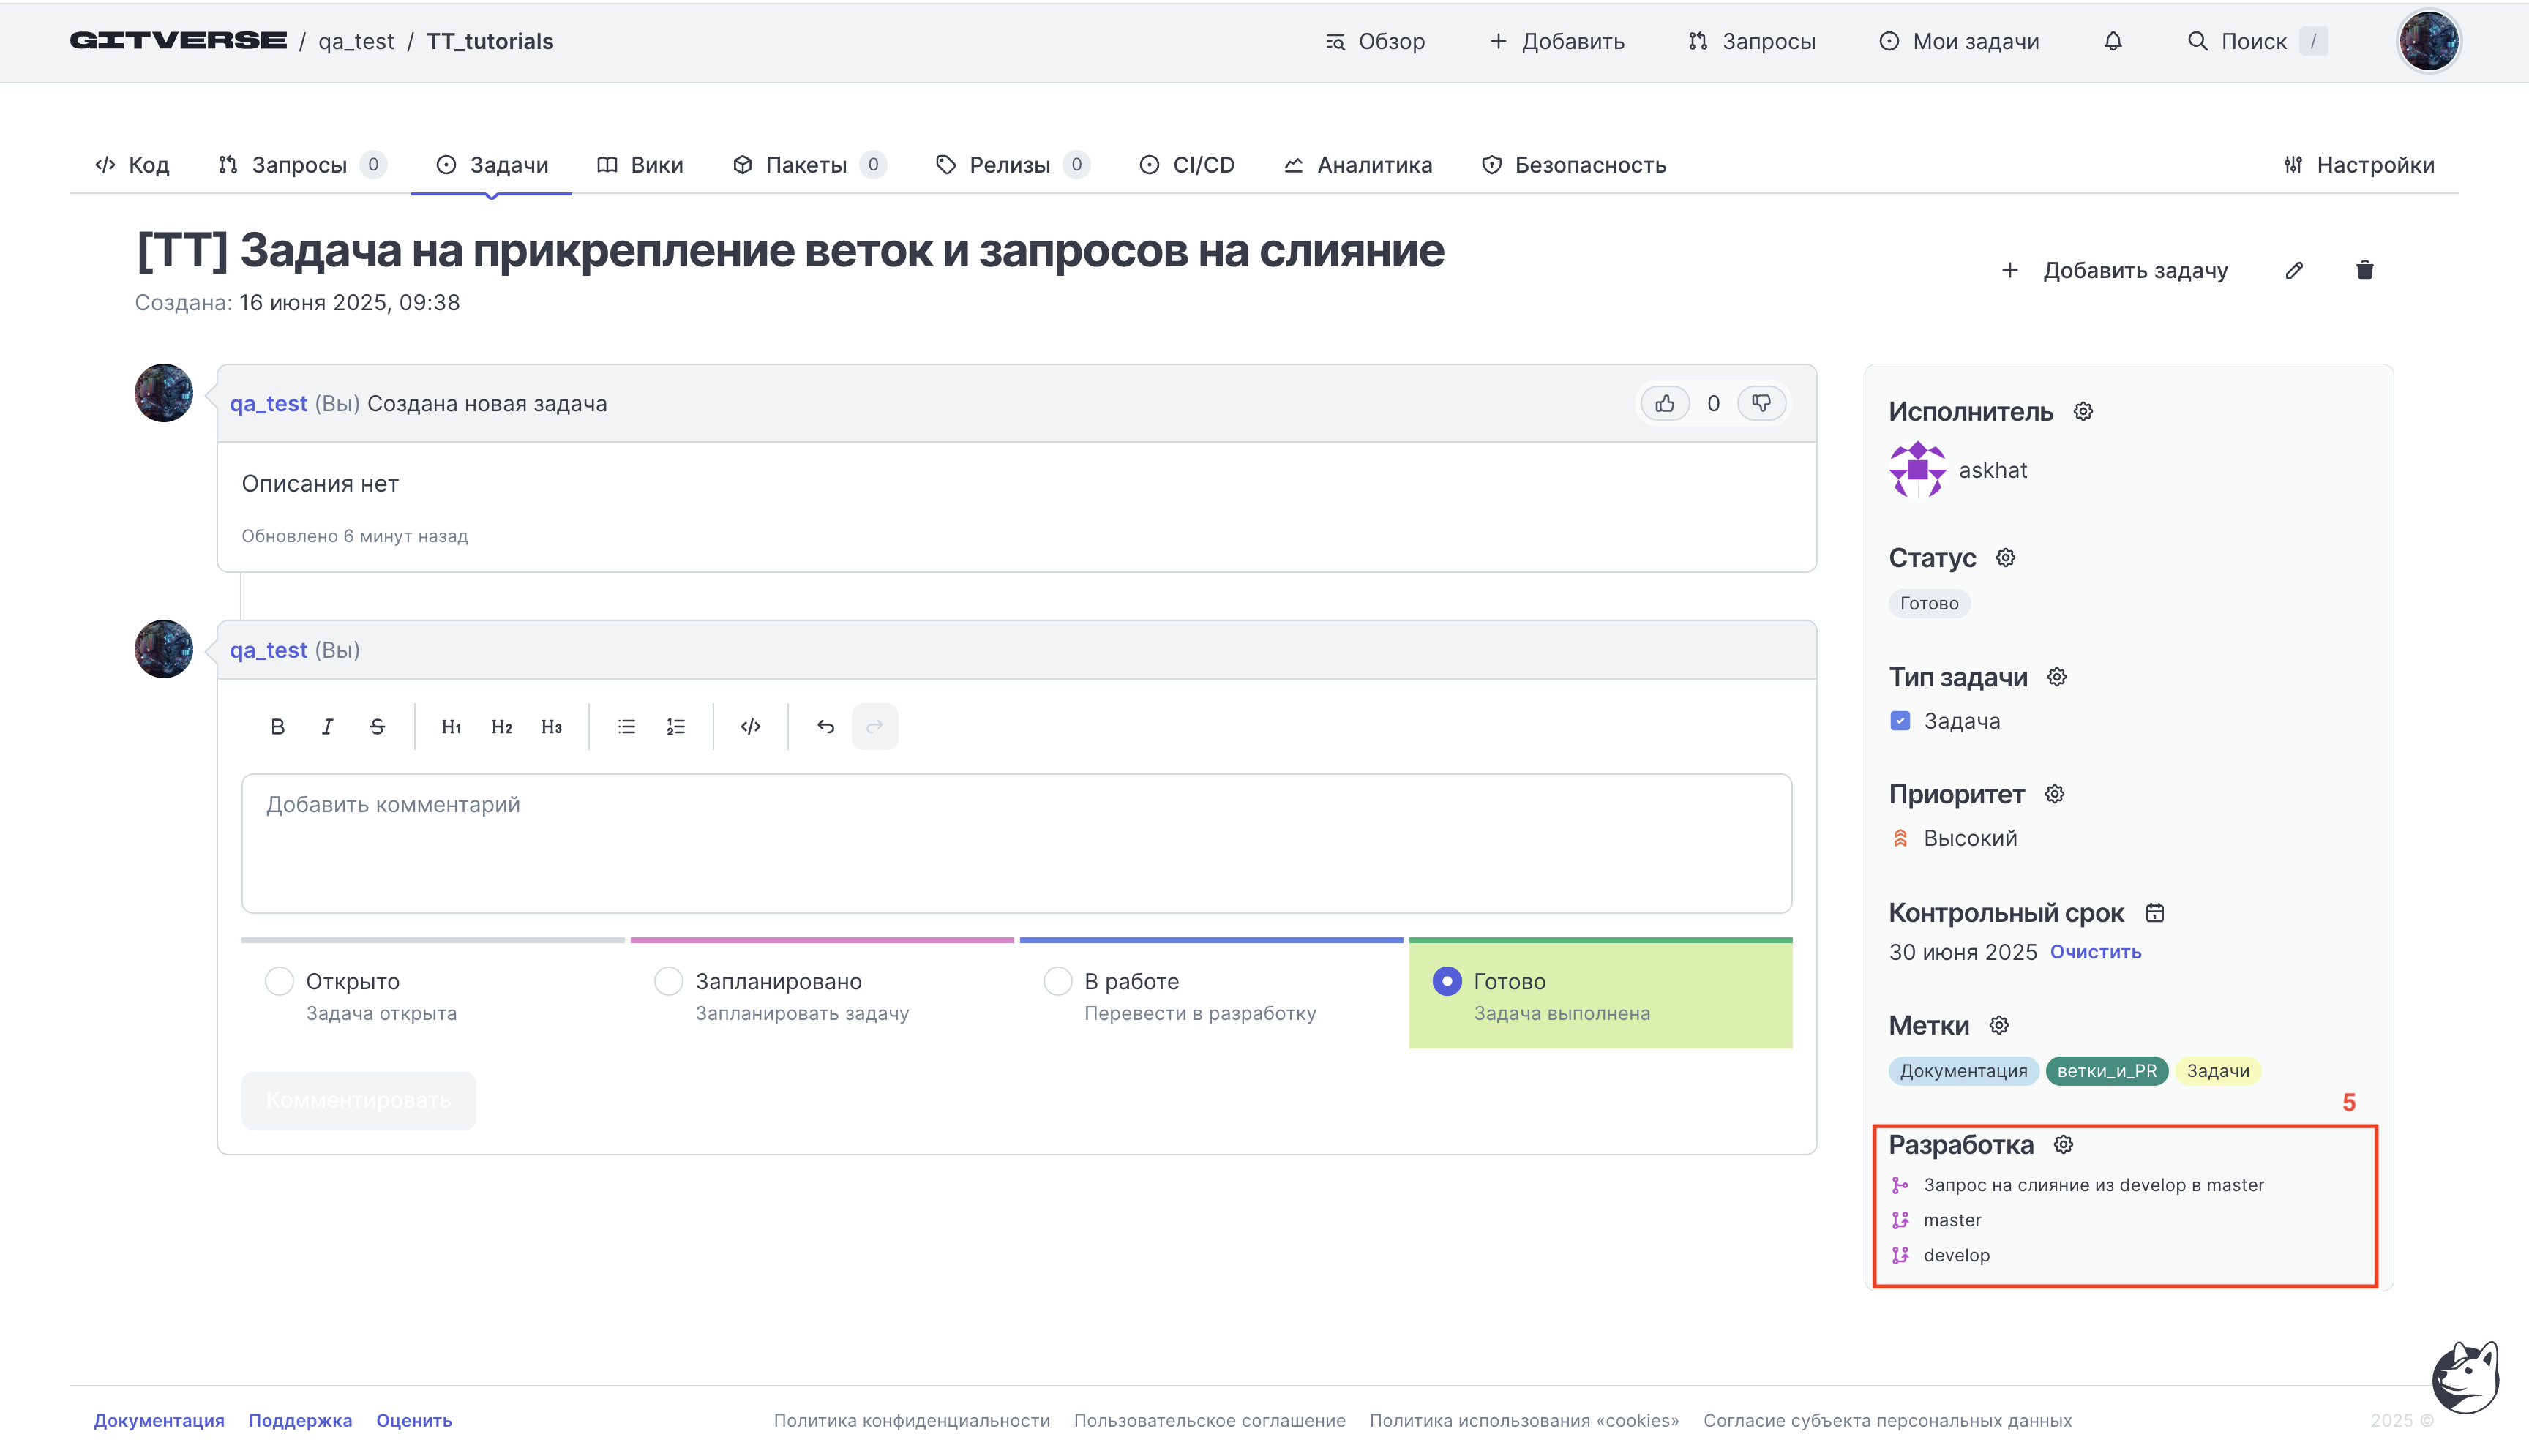Select the Готово status option
This screenshot has width=2529, height=1456.
pos(1447,982)
